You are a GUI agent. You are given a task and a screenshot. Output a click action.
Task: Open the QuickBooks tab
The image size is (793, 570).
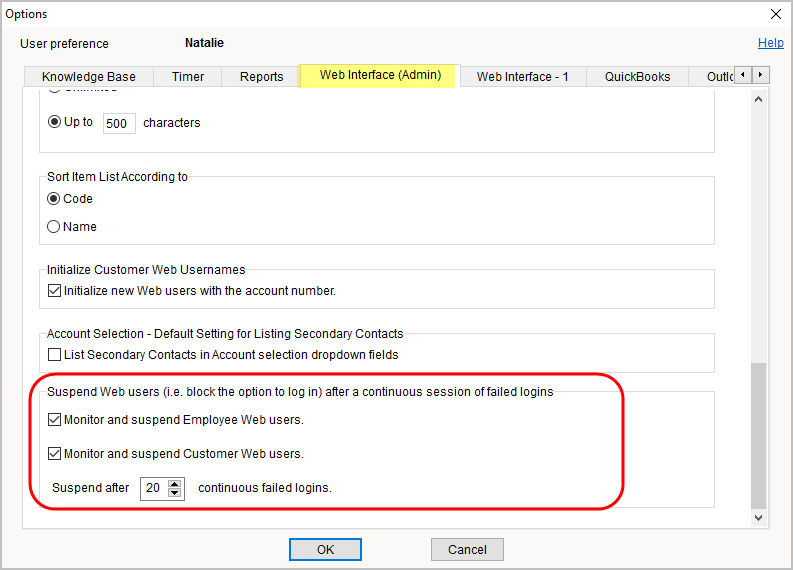coord(637,77)
